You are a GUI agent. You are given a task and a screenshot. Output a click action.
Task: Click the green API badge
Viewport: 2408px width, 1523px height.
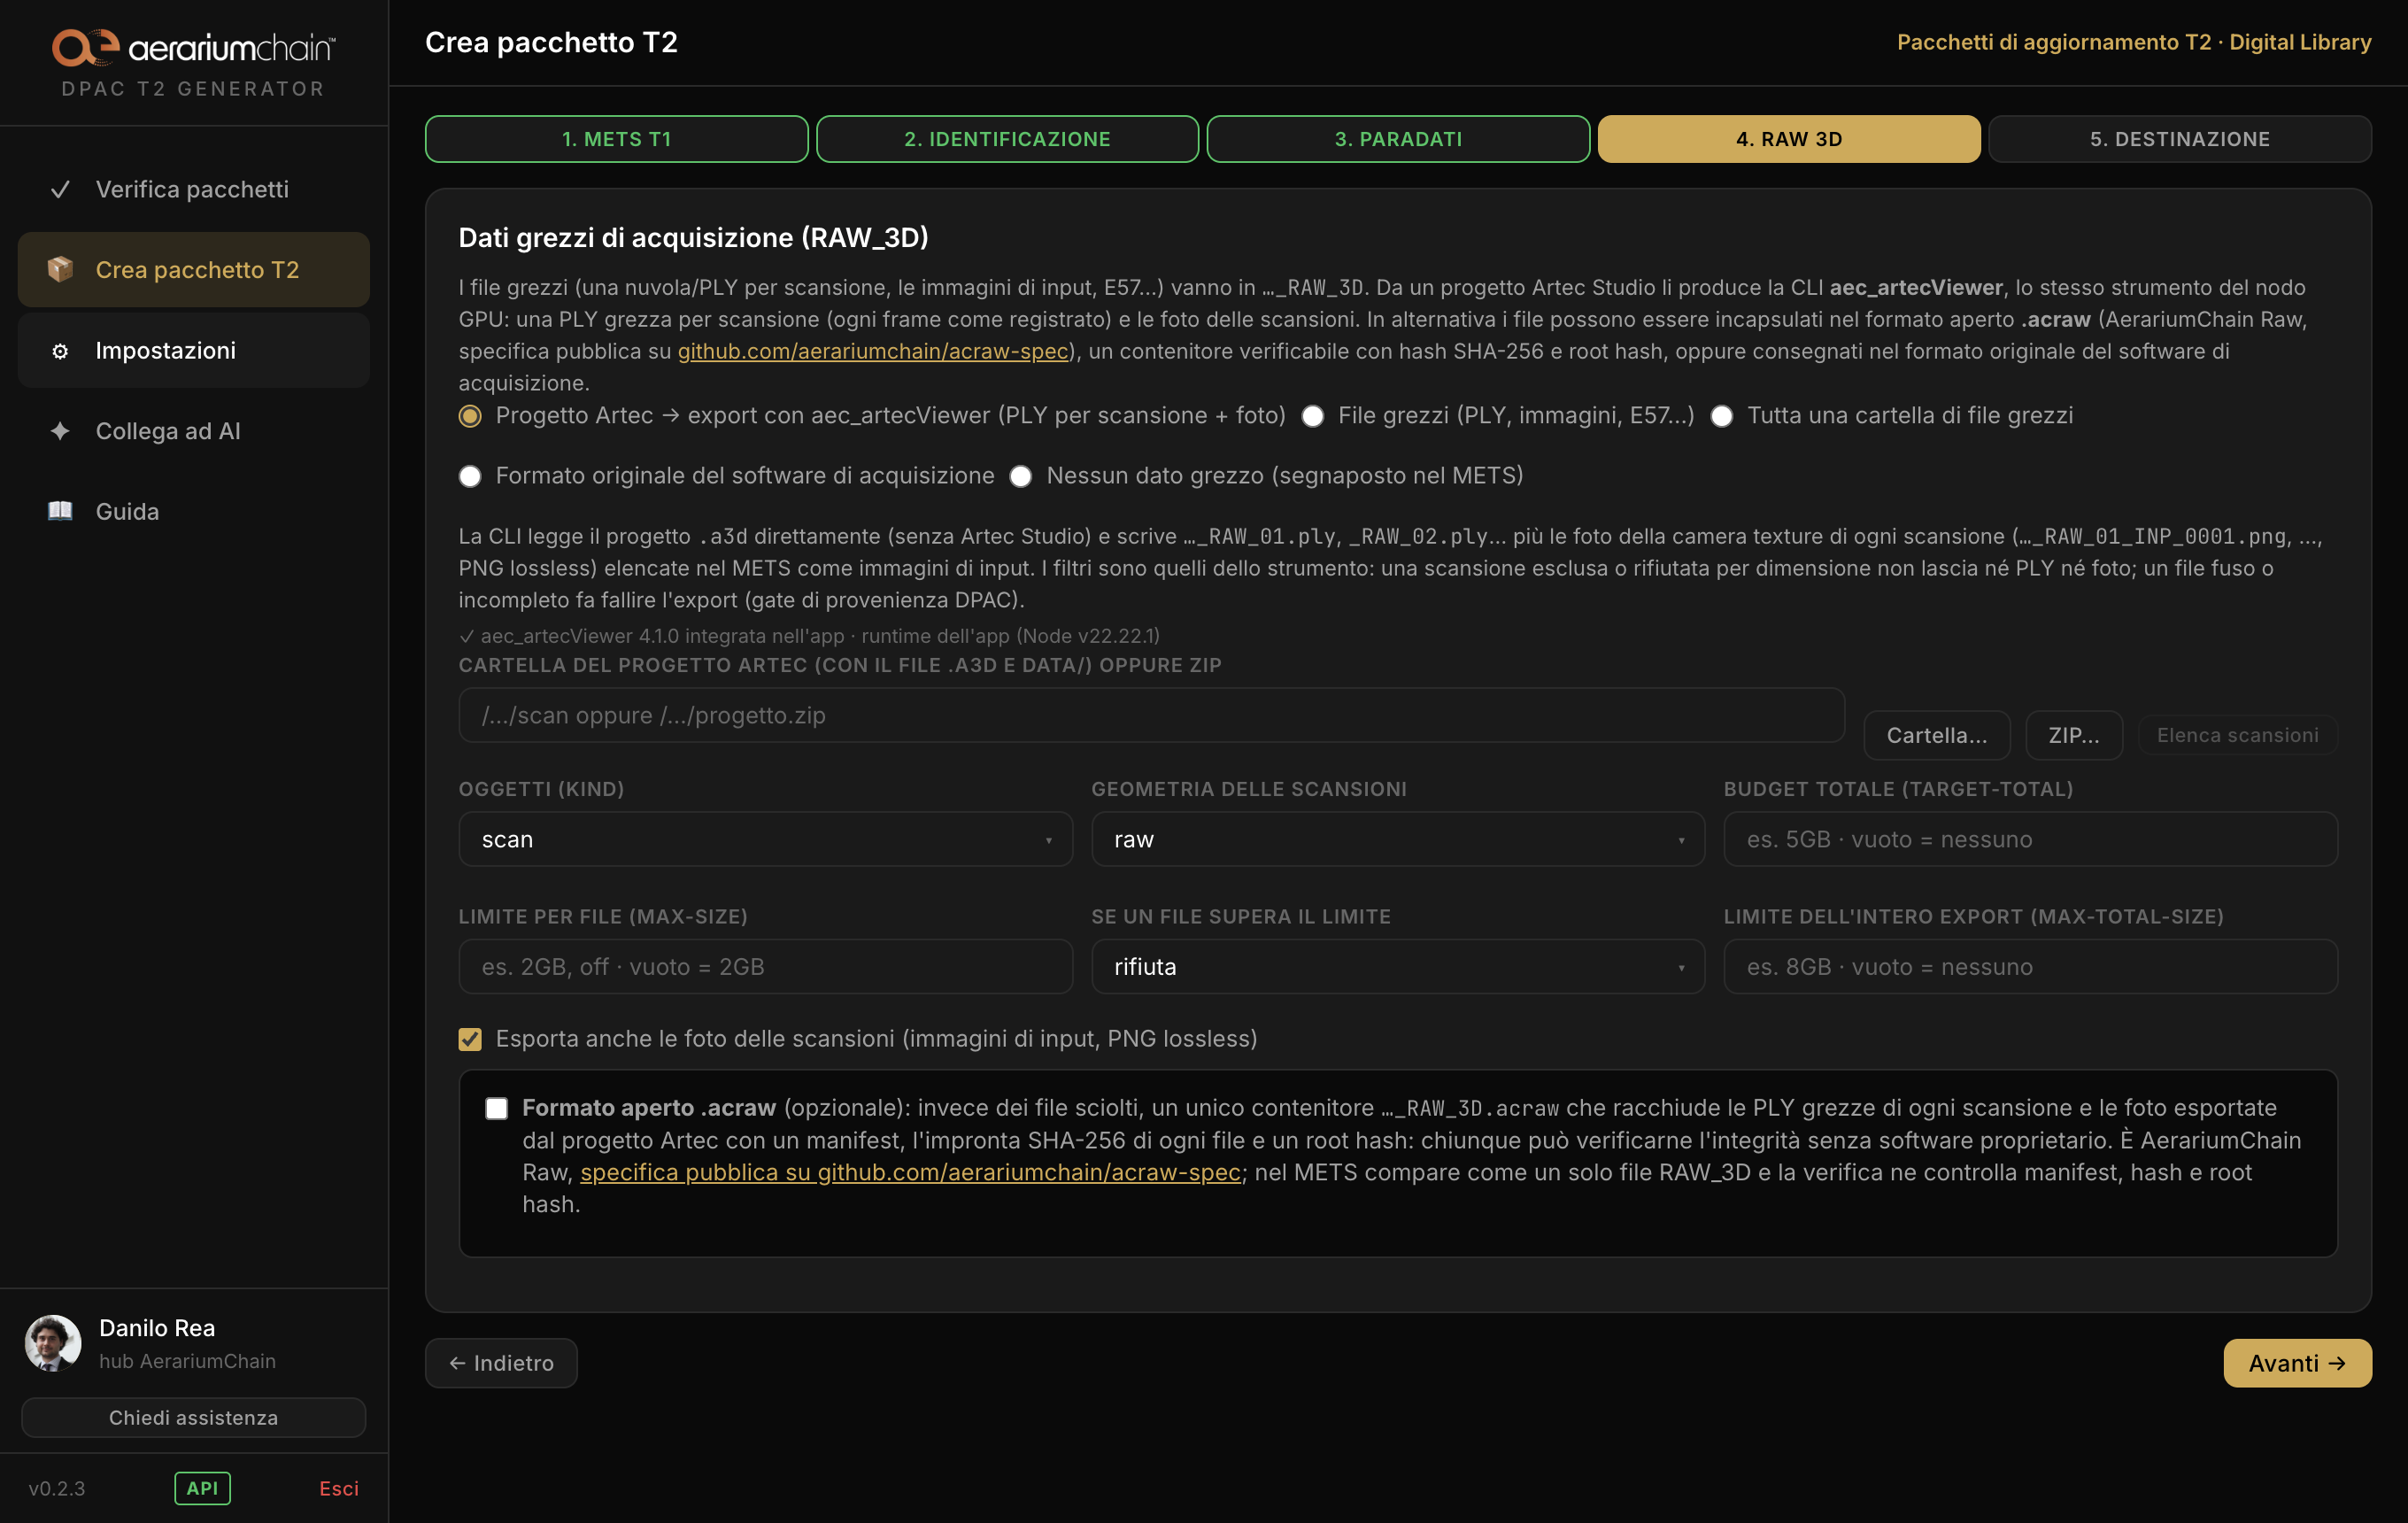202,1488
